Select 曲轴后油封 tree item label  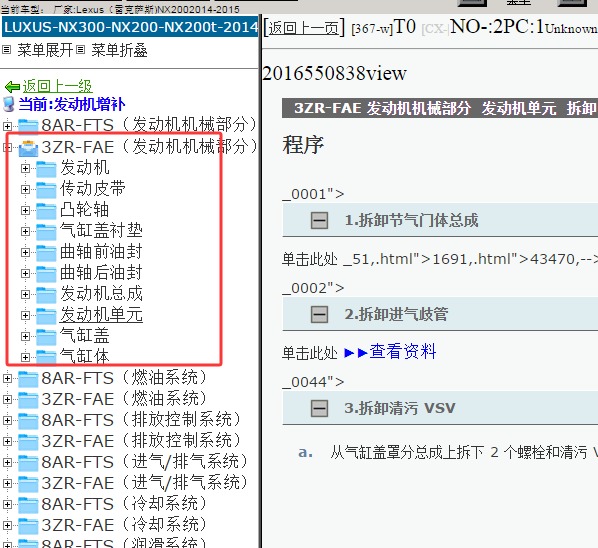[x=101, y=273]
